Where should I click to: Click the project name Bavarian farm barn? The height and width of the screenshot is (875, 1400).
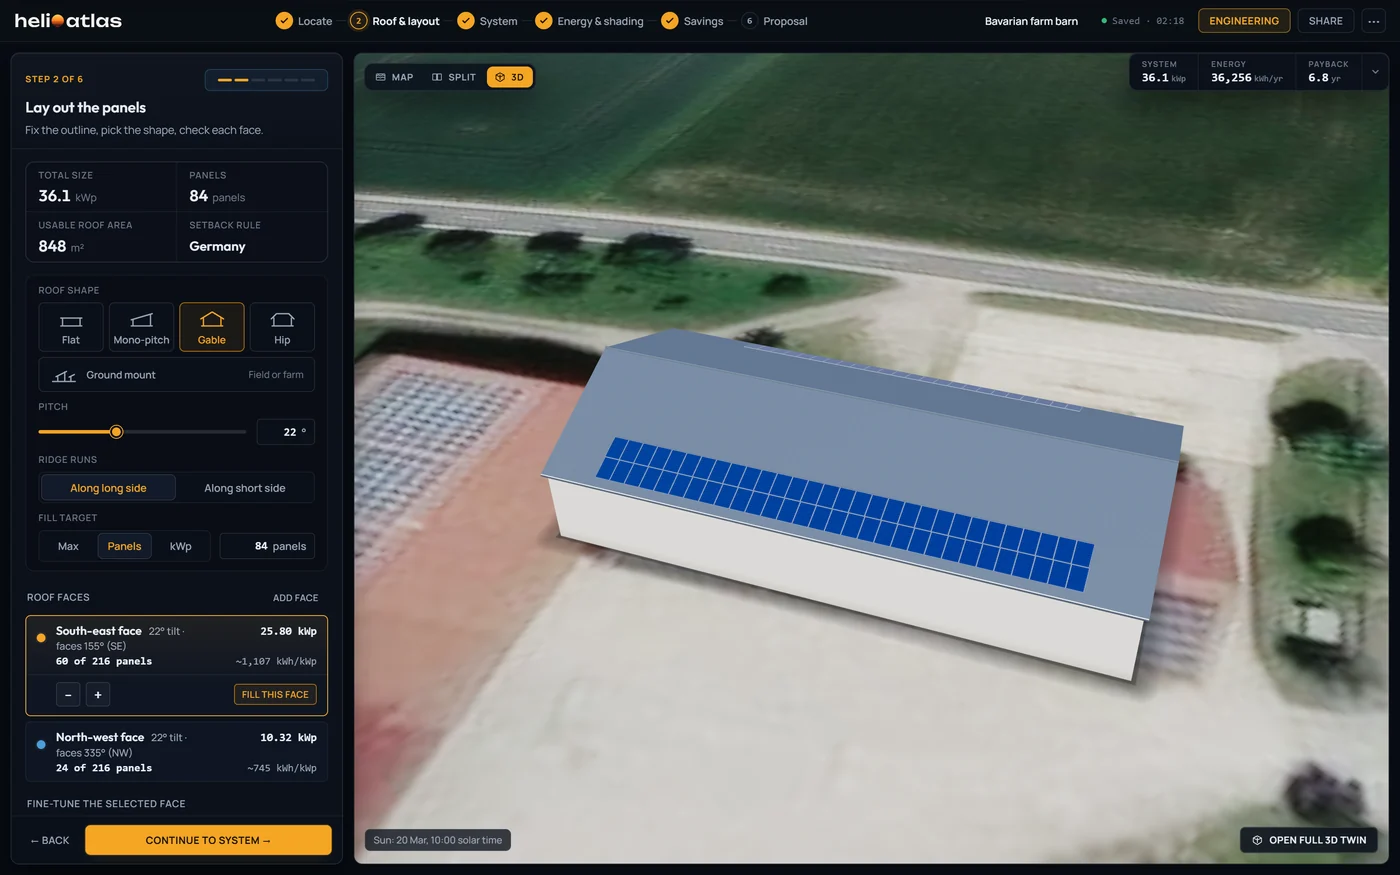coord(1031,21)
